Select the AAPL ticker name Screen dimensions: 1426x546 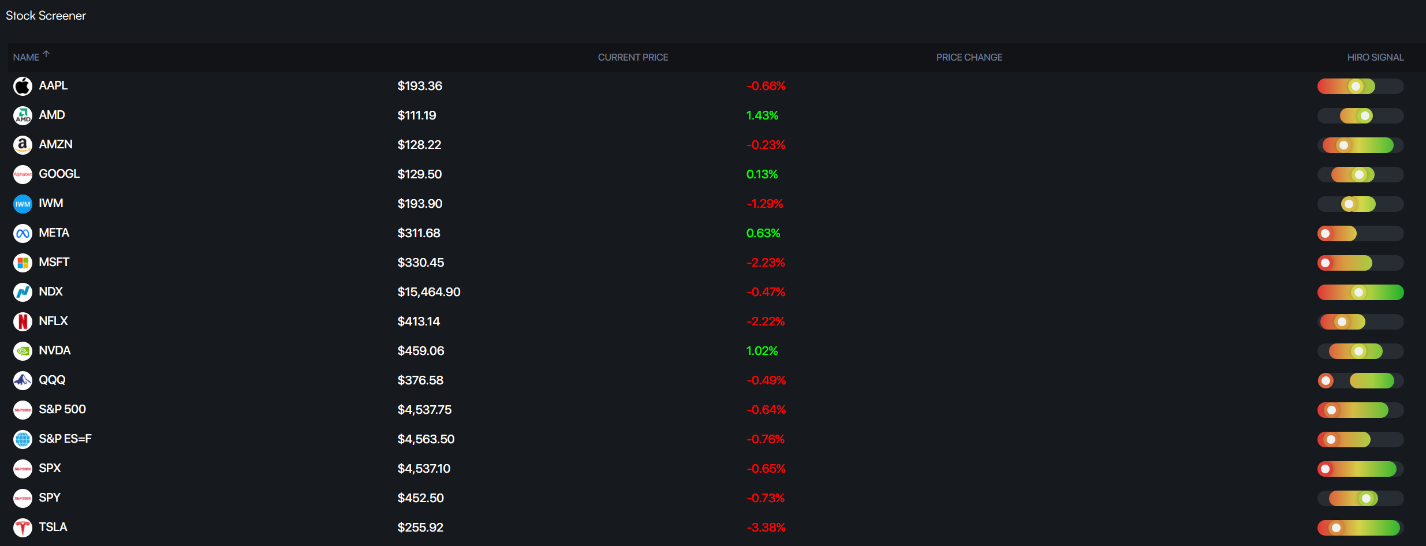[x=53, y=86]
